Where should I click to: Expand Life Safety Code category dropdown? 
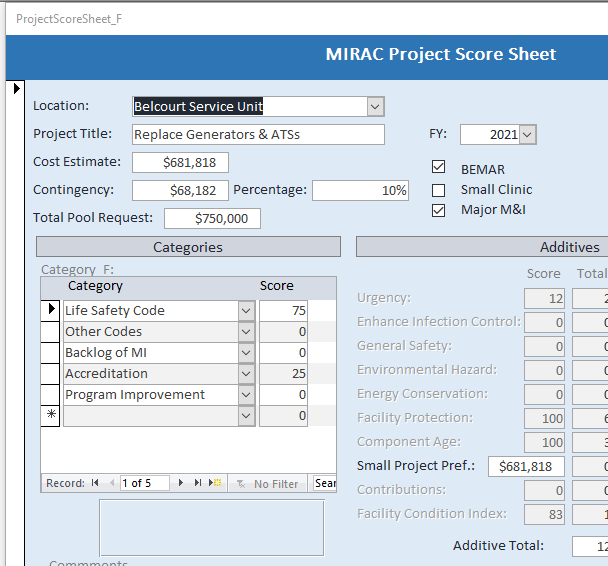[x=246, y=311]
